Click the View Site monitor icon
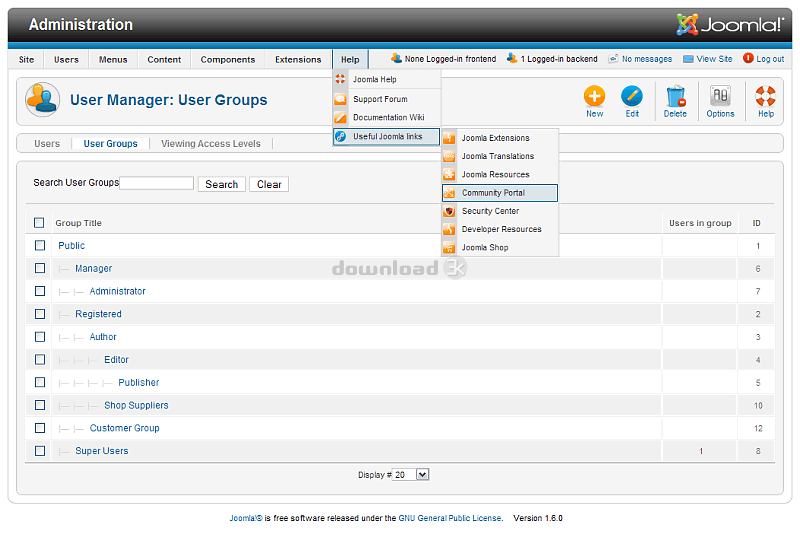 [688, 59]
